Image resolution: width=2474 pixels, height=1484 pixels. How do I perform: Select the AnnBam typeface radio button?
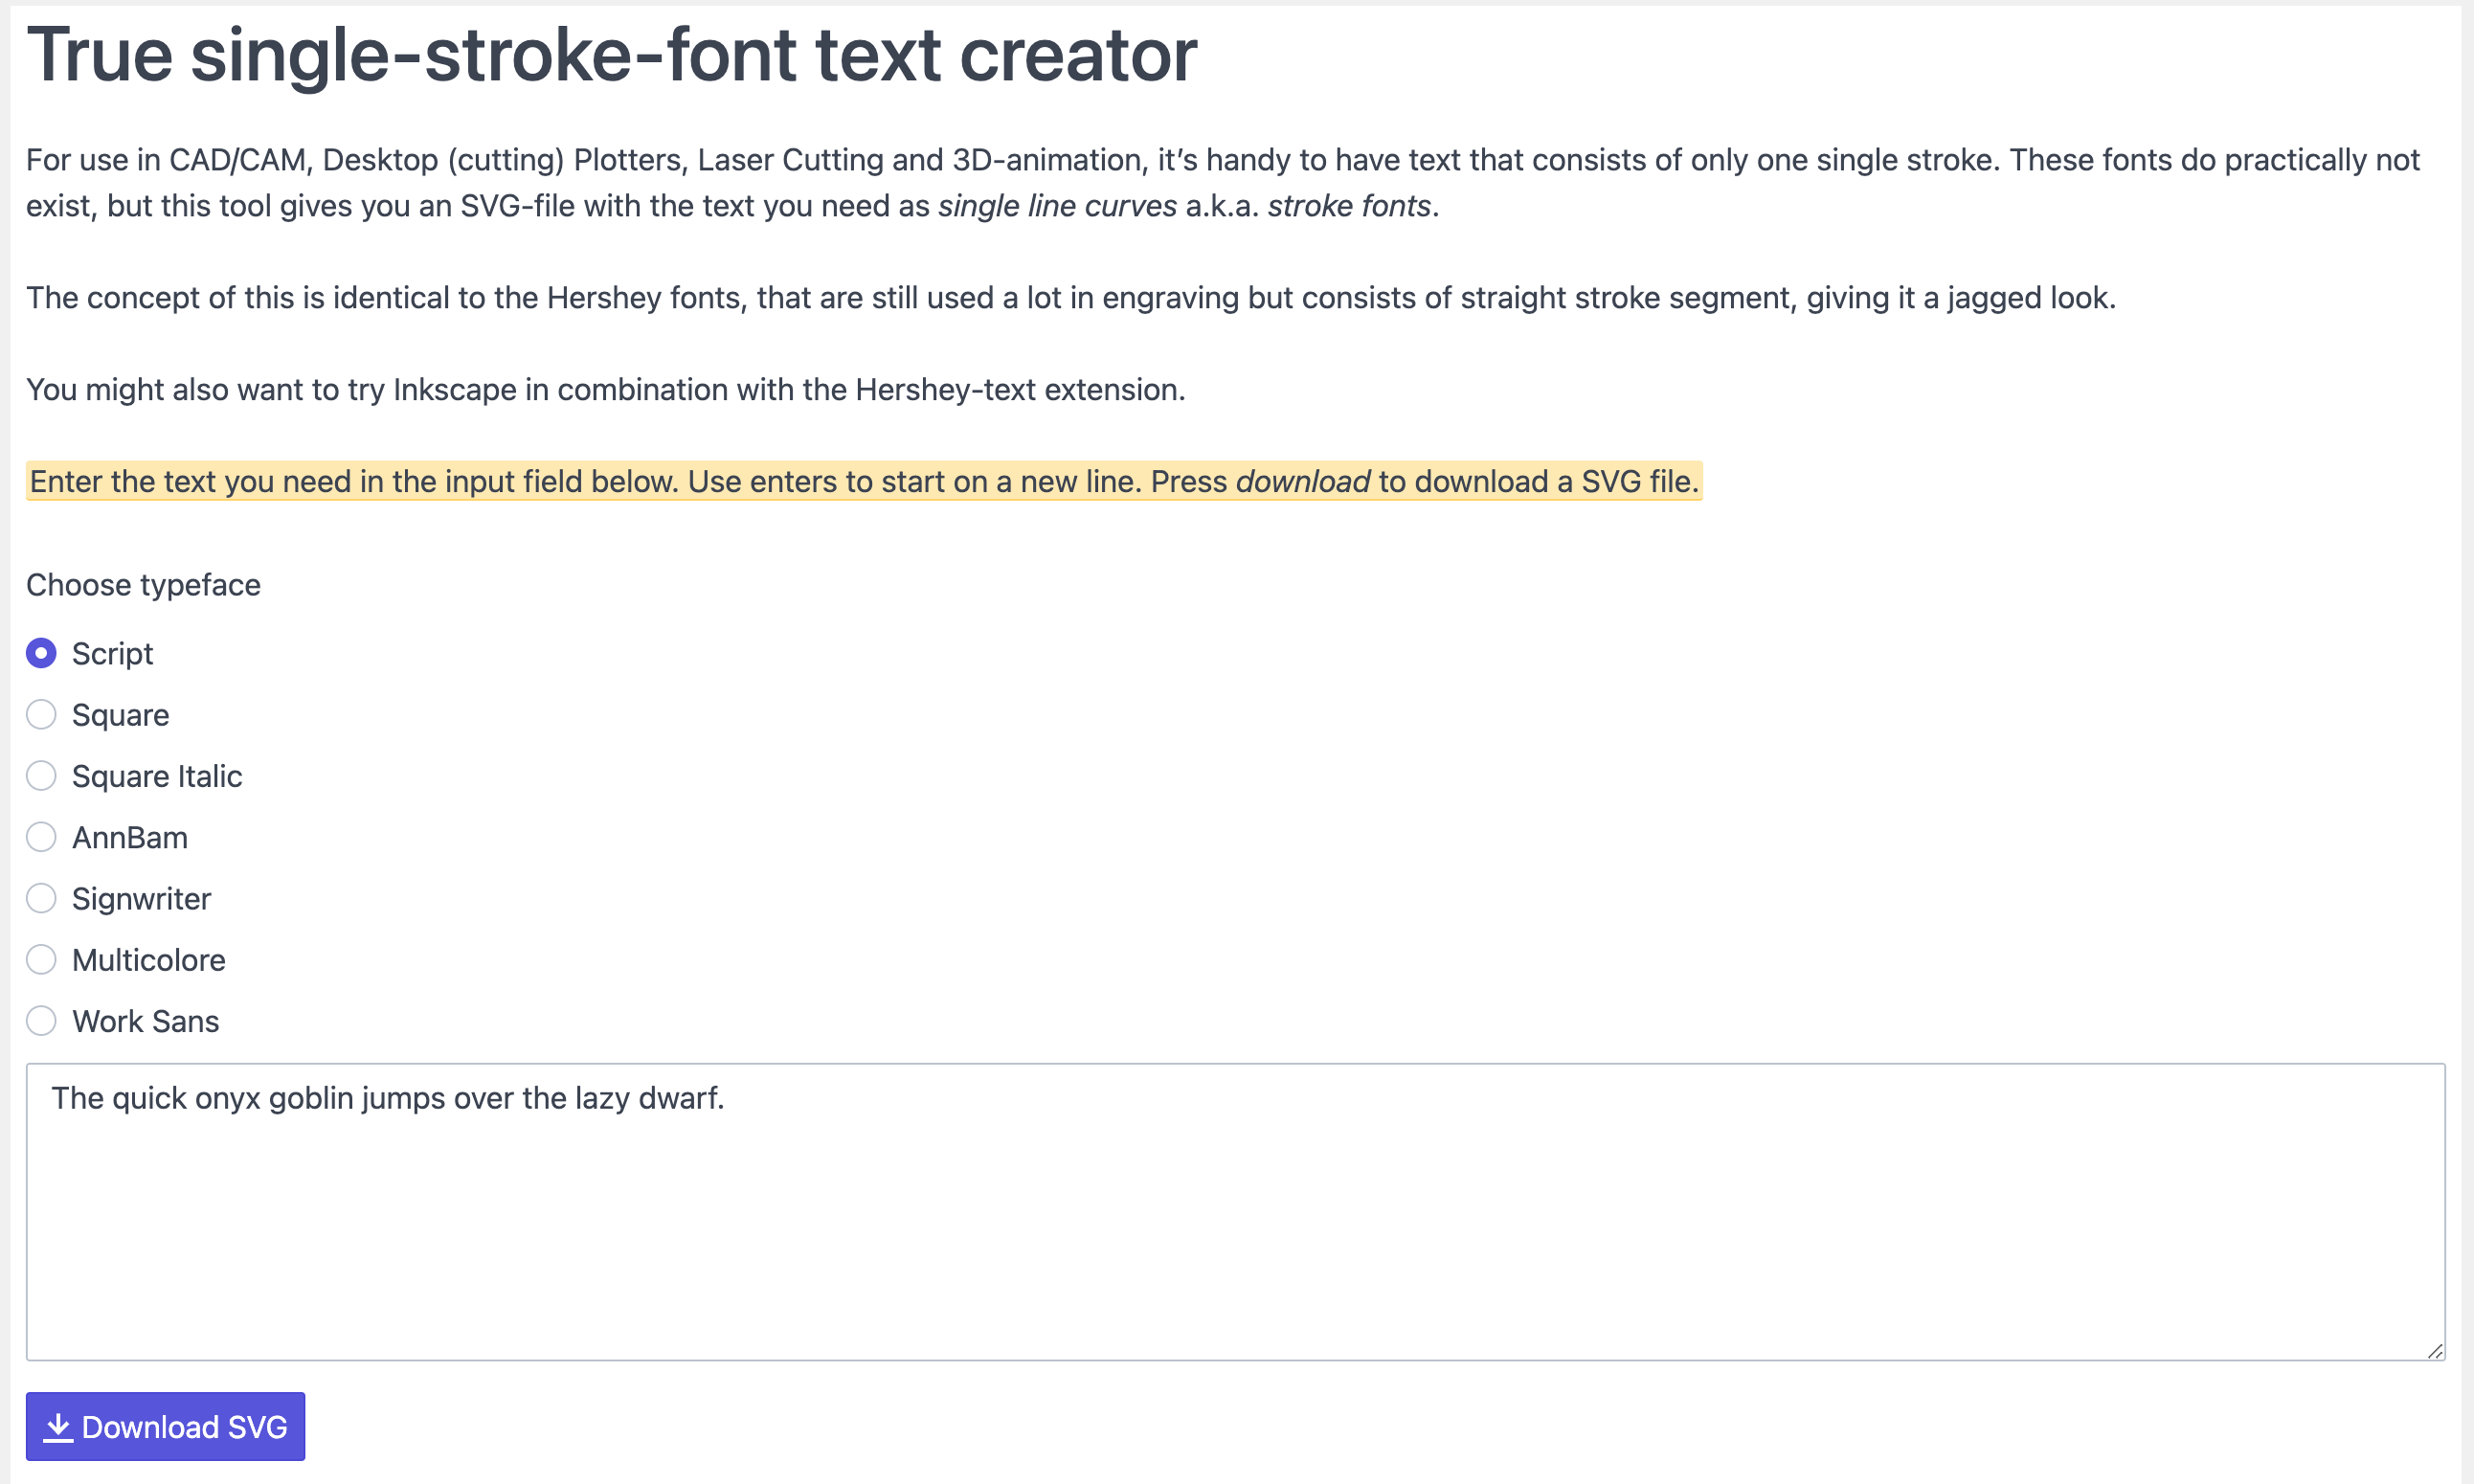41,837
